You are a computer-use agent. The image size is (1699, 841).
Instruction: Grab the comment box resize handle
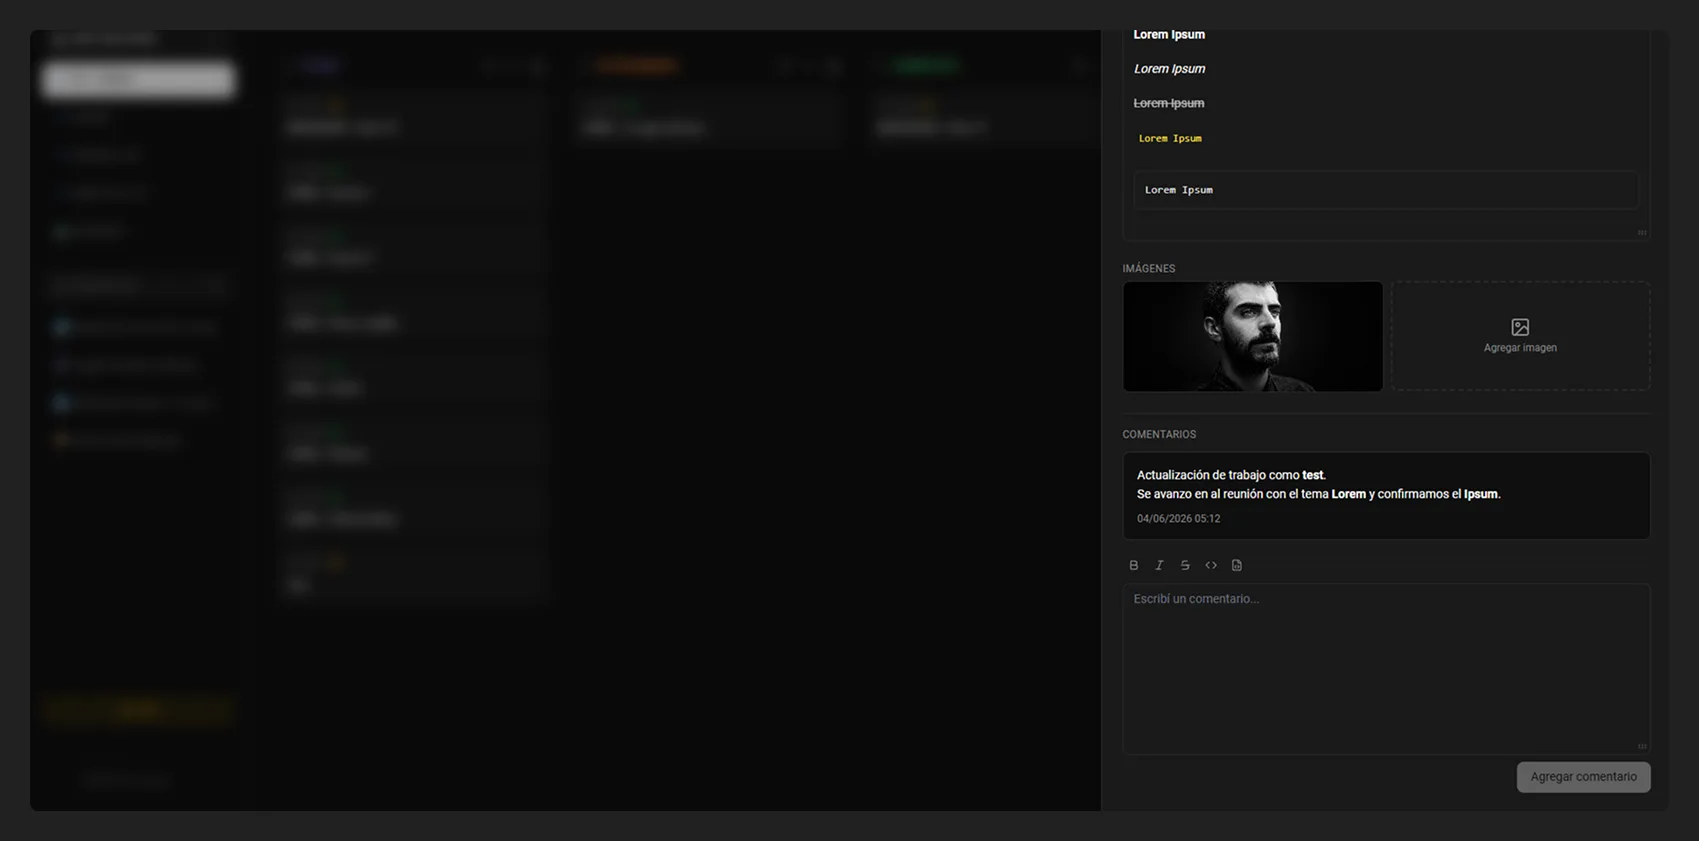point(1642,746)
